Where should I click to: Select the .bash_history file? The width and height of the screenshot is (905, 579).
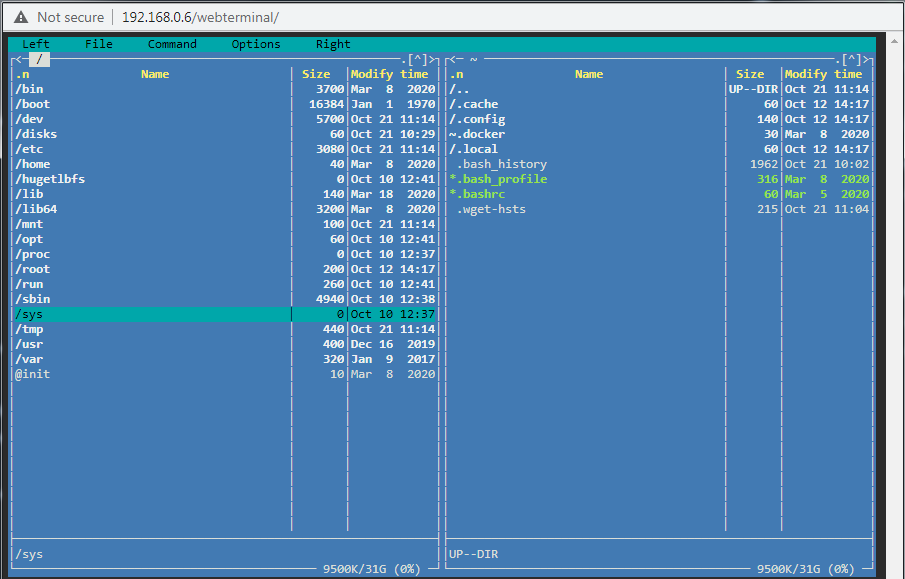(659, 164)
